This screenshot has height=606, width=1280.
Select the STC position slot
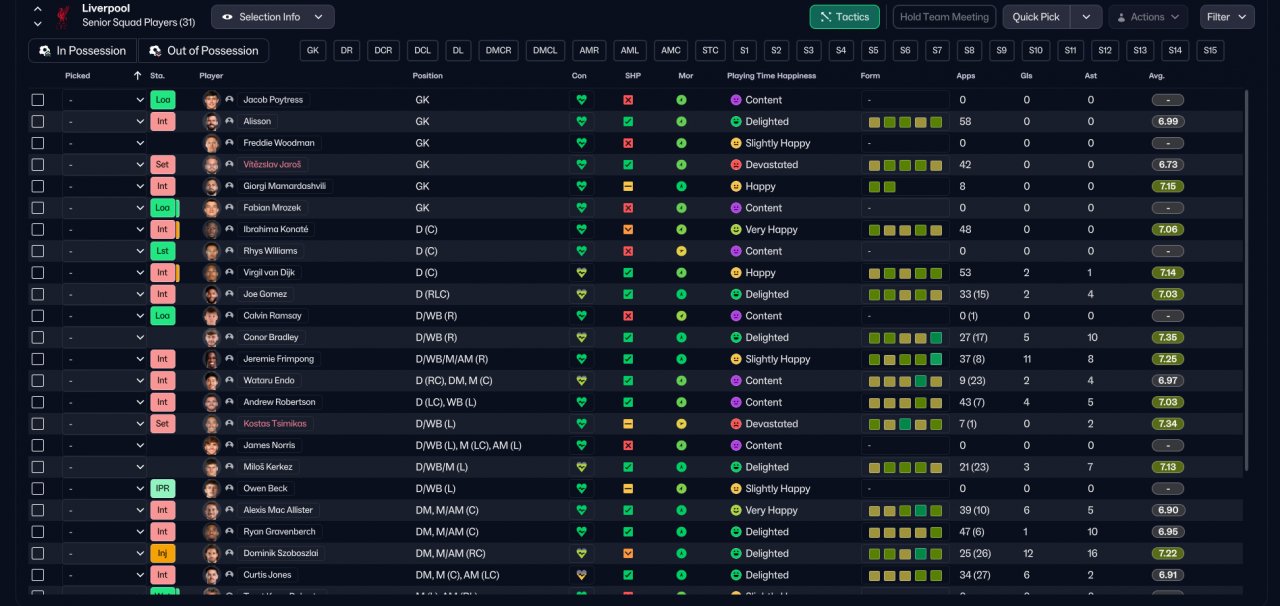point(710,51)
